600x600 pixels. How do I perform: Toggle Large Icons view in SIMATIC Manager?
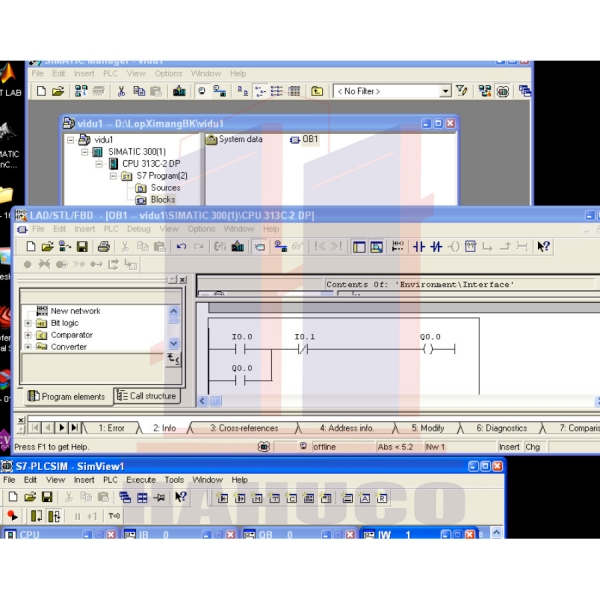(243, 91)
